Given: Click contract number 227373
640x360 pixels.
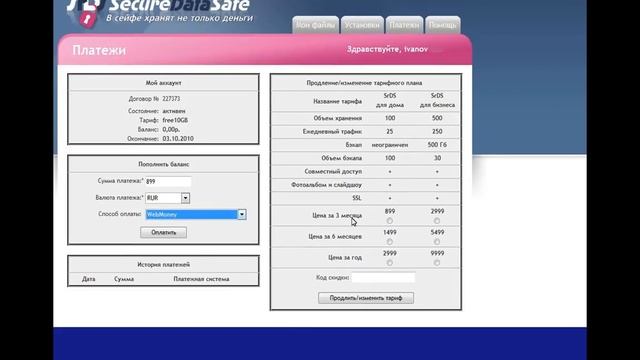Looking at the screenshot, I should 171,99.
